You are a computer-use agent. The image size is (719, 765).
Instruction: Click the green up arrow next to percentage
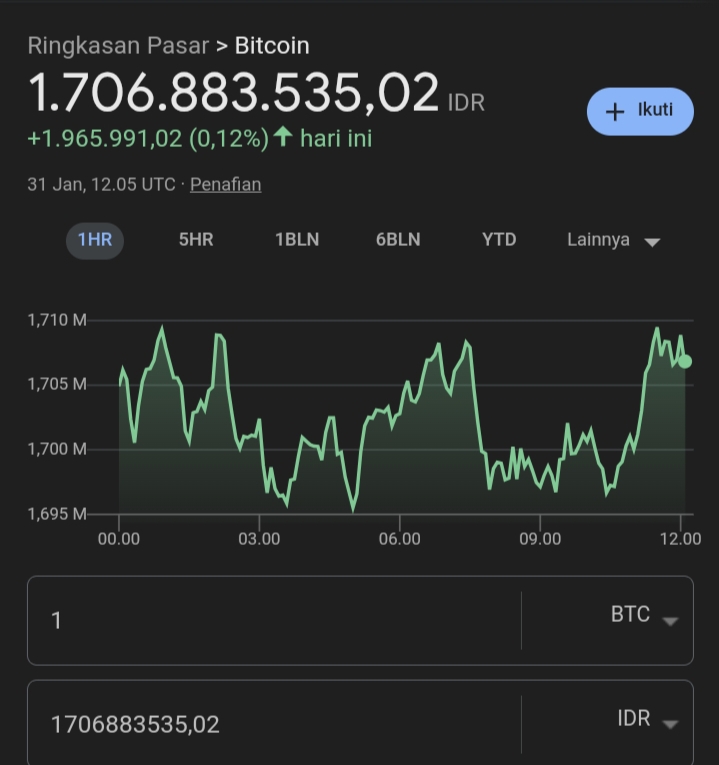point(283,136)
